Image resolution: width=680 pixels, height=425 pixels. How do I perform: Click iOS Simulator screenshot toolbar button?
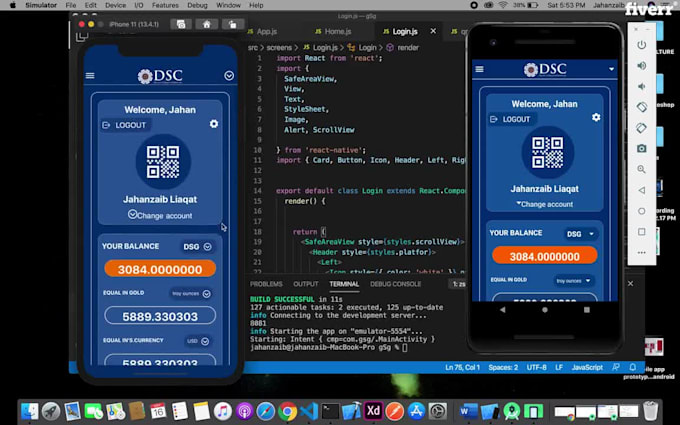pos(181,24)
